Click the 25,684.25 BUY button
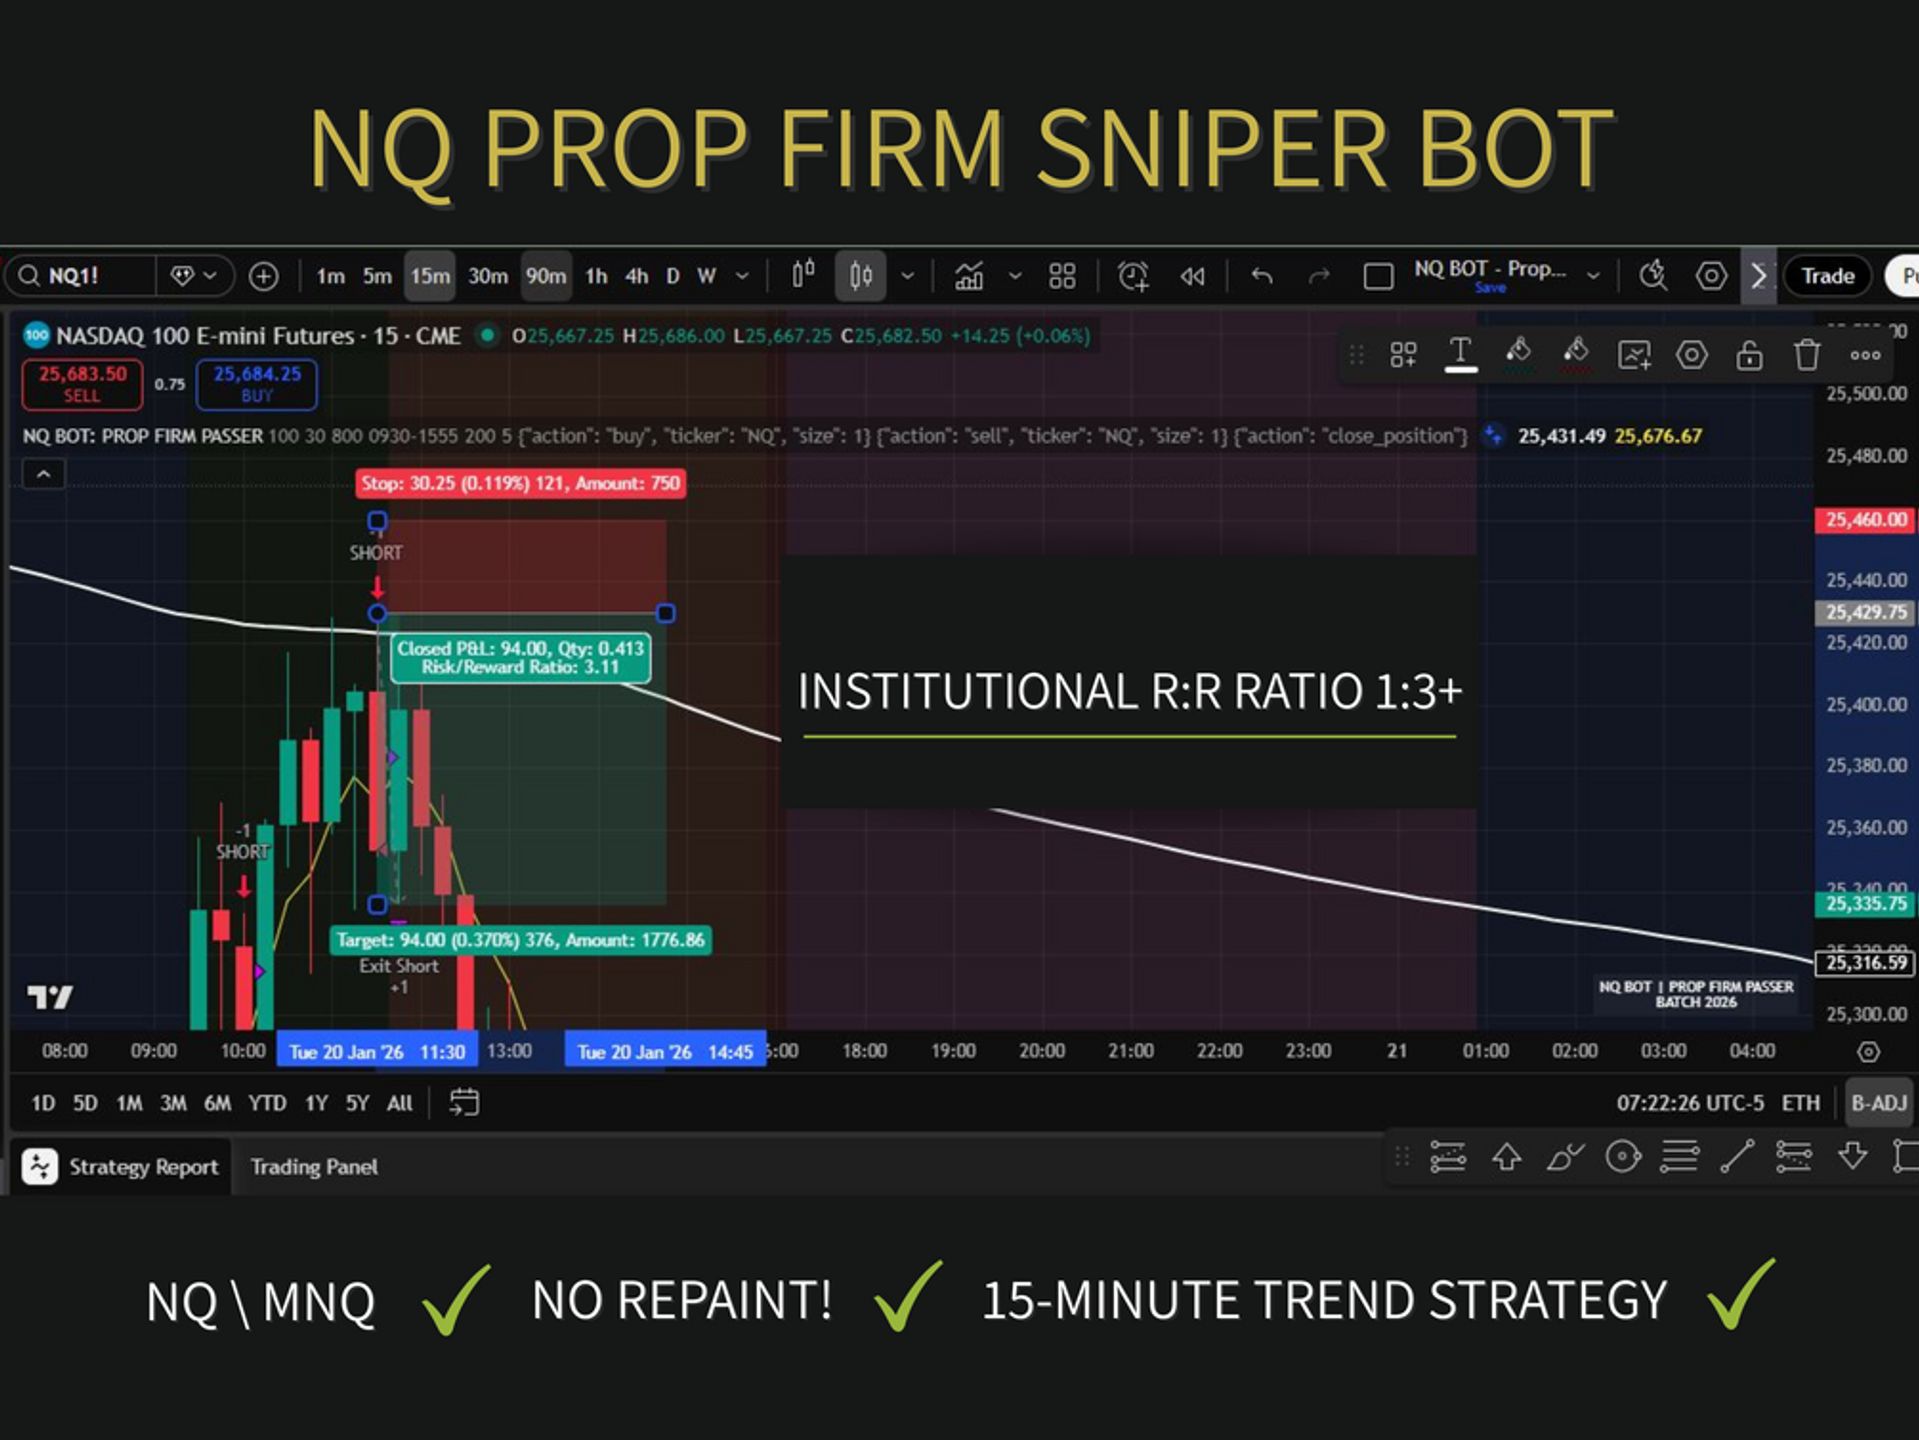The image size is (1919, 1440). point(257,384)
